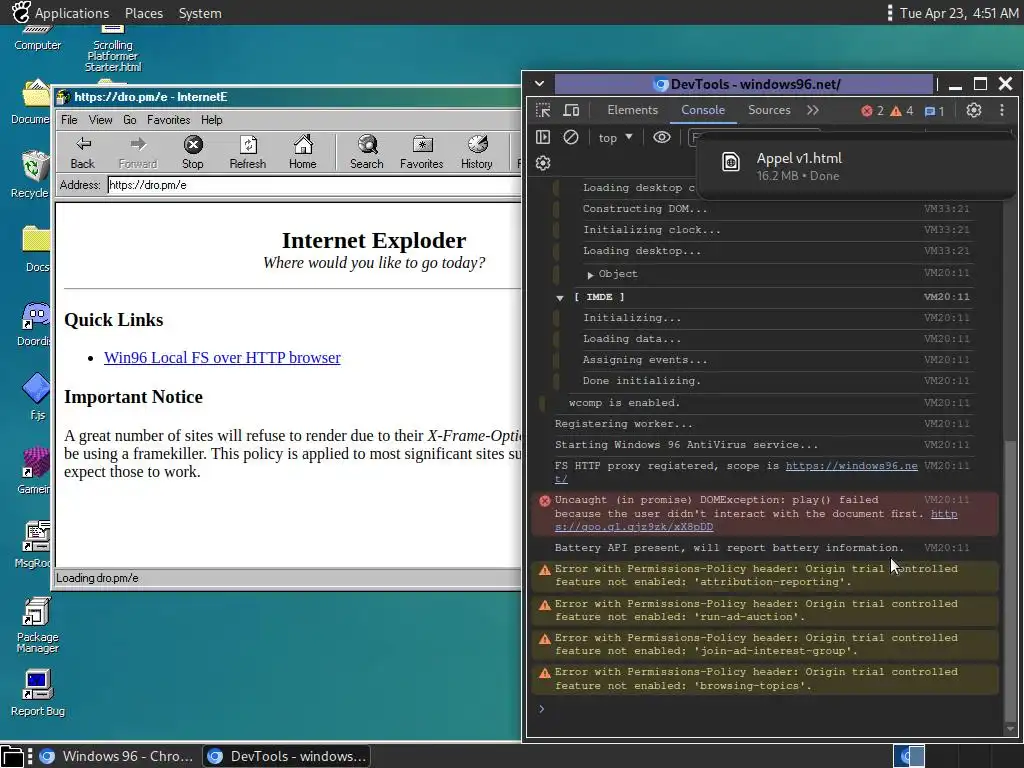Open the Report Bug desktop shortcut

coord(37,694)
